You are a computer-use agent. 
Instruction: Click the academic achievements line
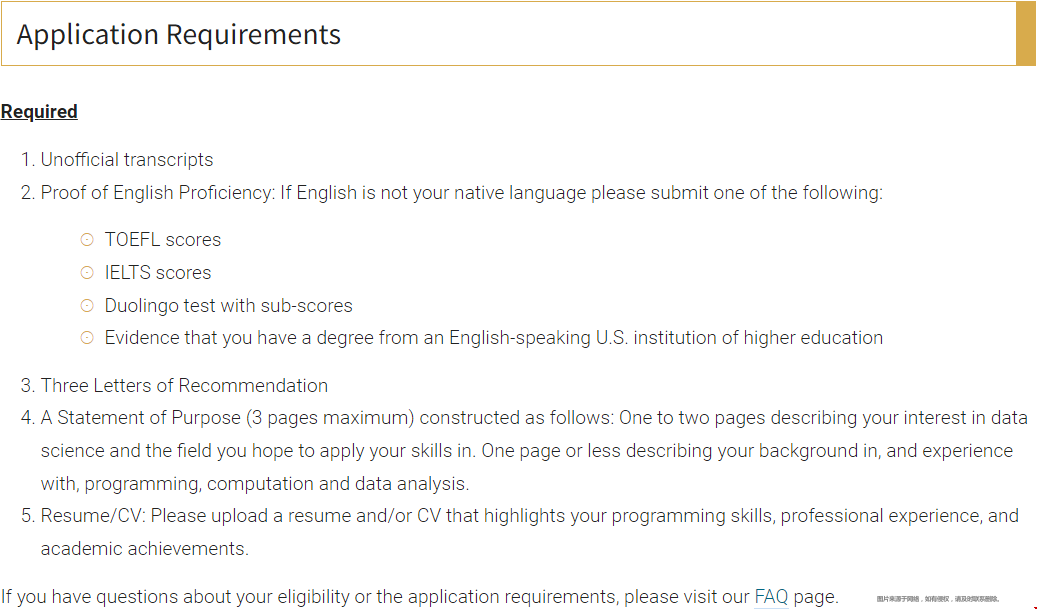[x=145, y=549]
